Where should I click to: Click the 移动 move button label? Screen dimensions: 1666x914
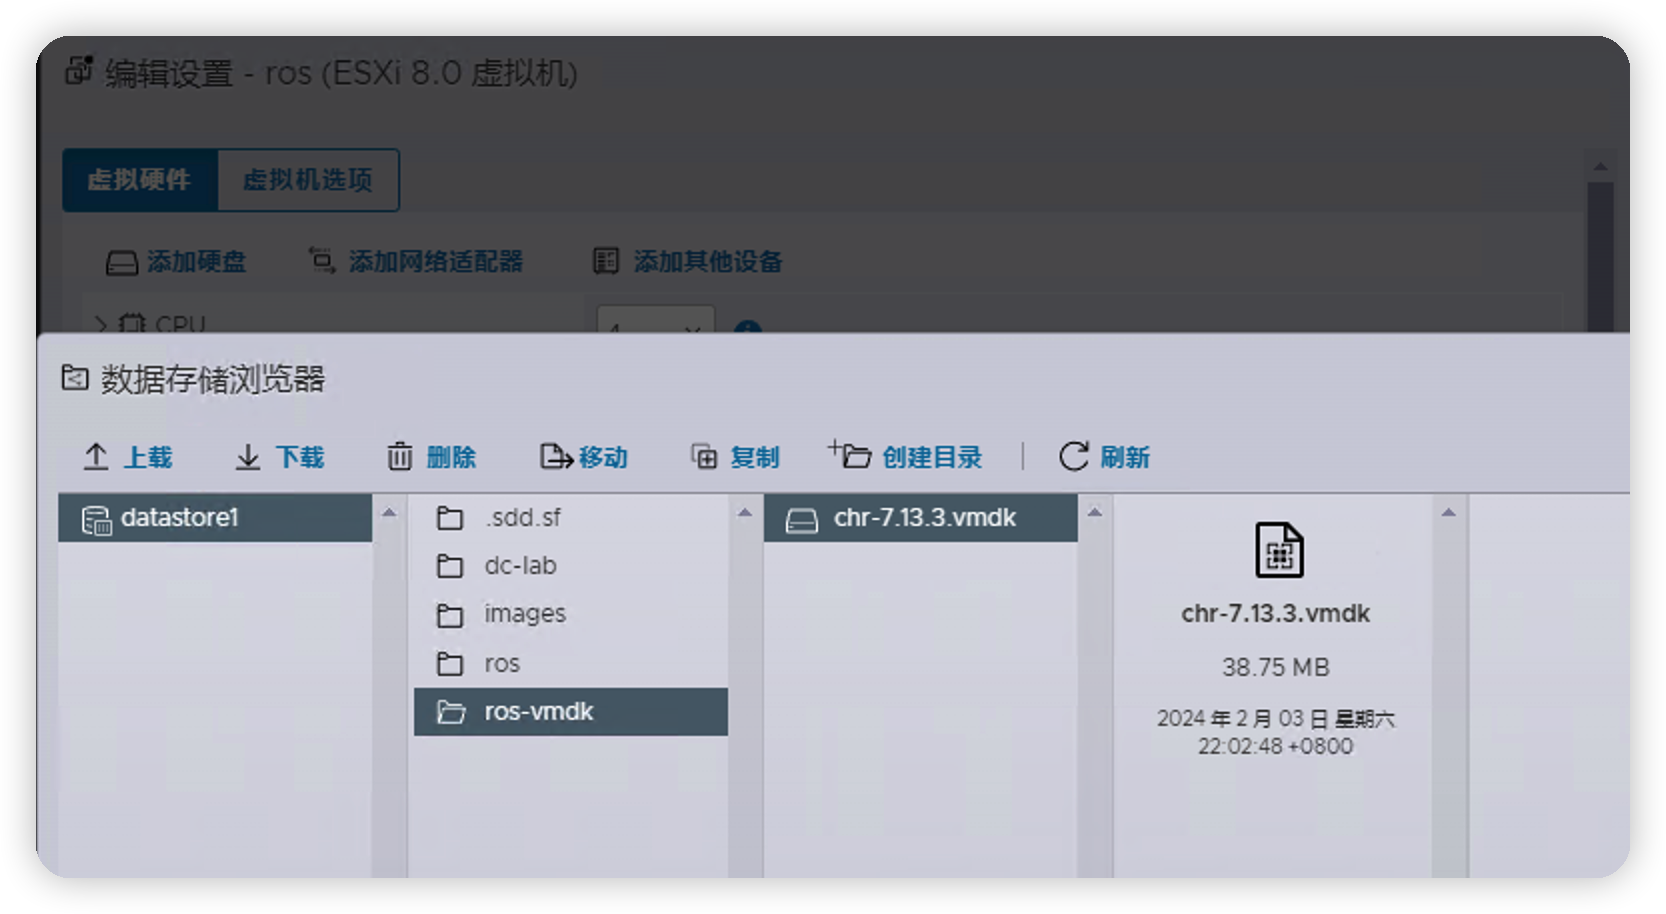tap(603, 457)
